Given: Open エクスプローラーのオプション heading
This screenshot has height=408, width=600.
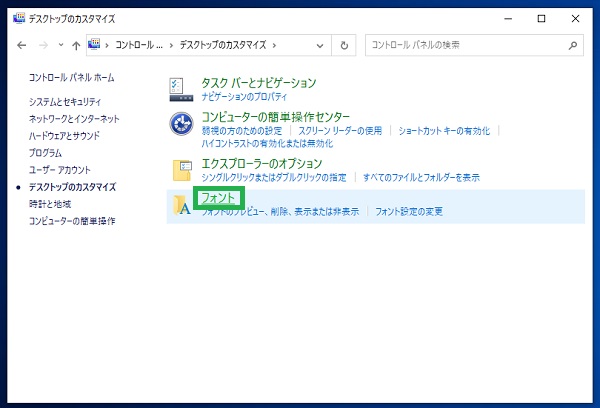Looking at the screenshot, I should coord(262,164).
